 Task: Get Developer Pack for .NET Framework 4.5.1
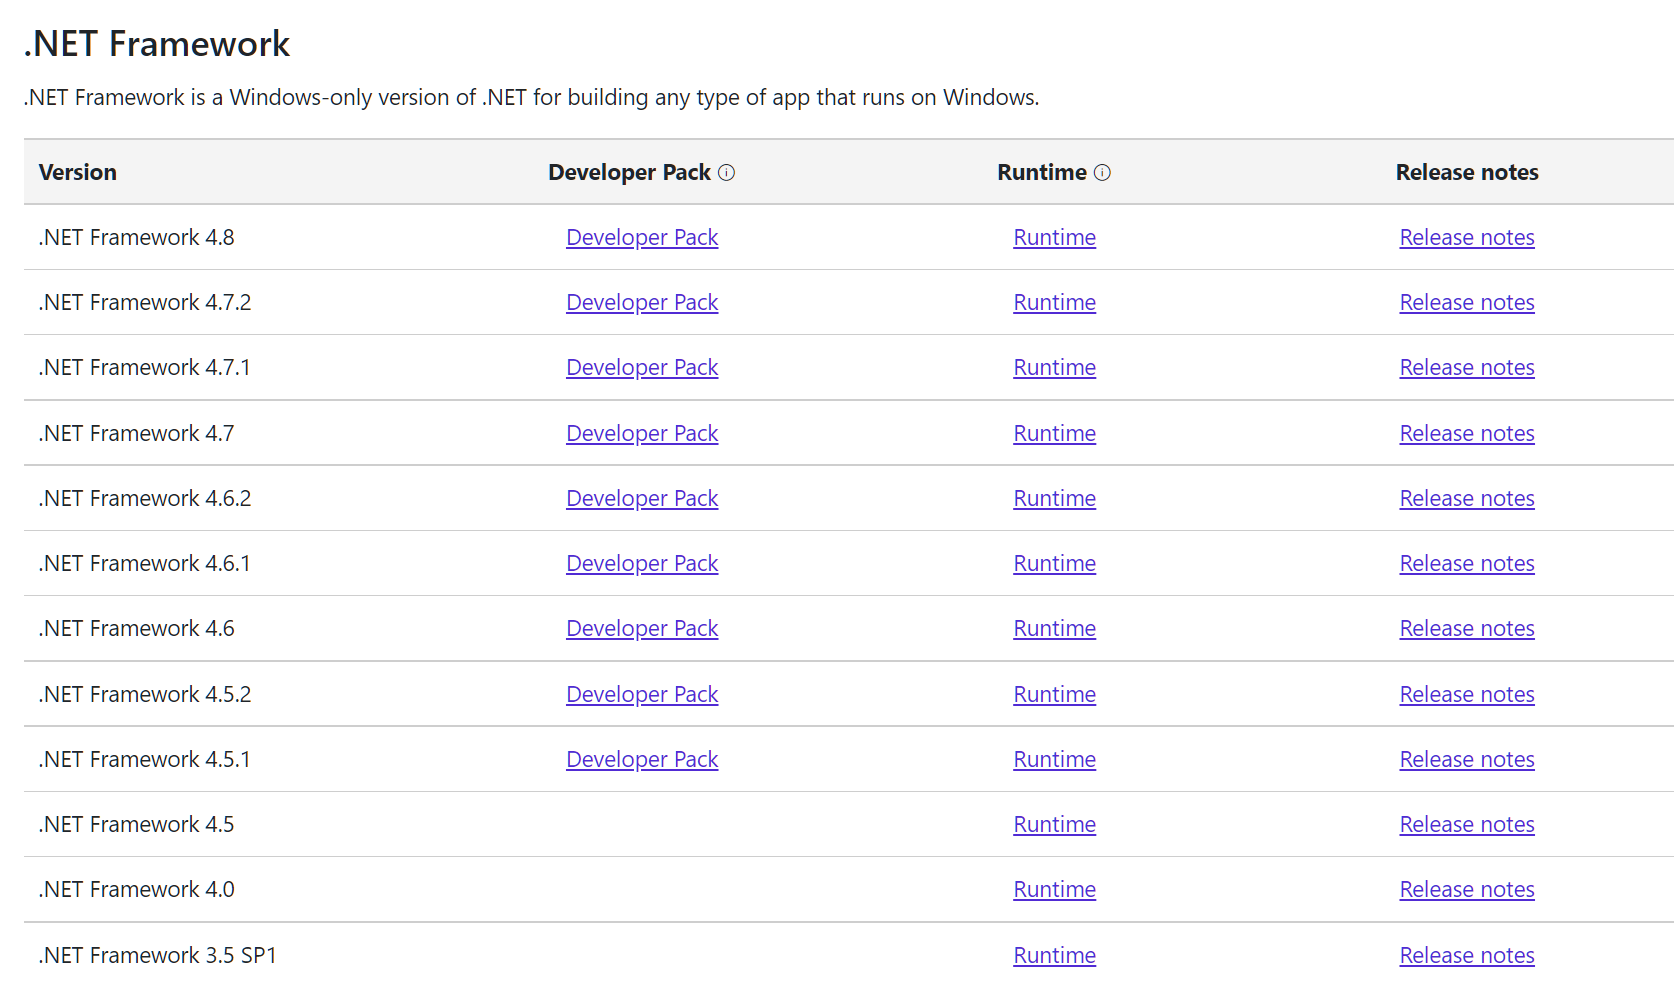(642, 760)
